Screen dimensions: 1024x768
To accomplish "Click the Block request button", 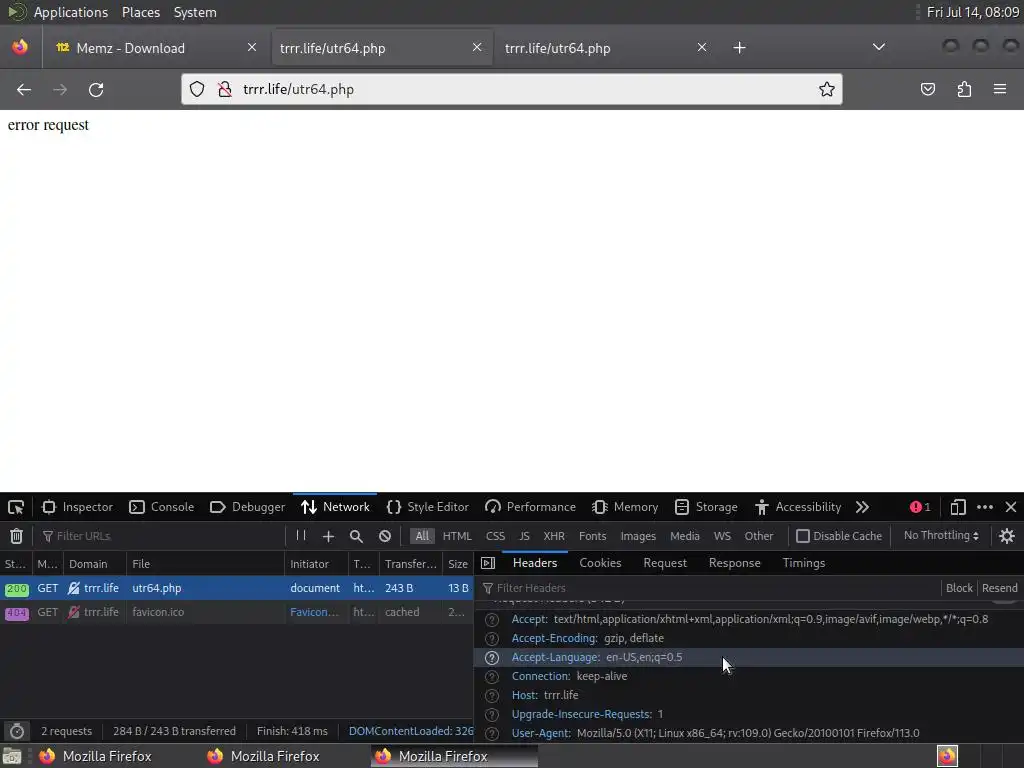I will point(959,588).
